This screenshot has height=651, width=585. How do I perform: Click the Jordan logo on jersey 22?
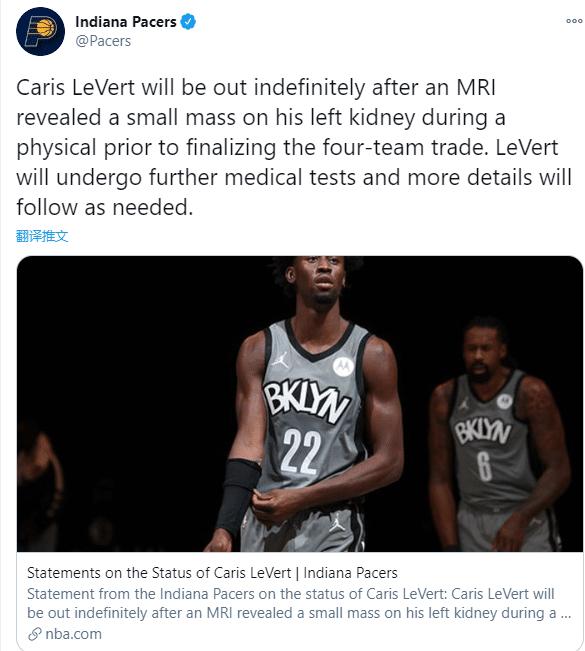click(x=281, y=360)
